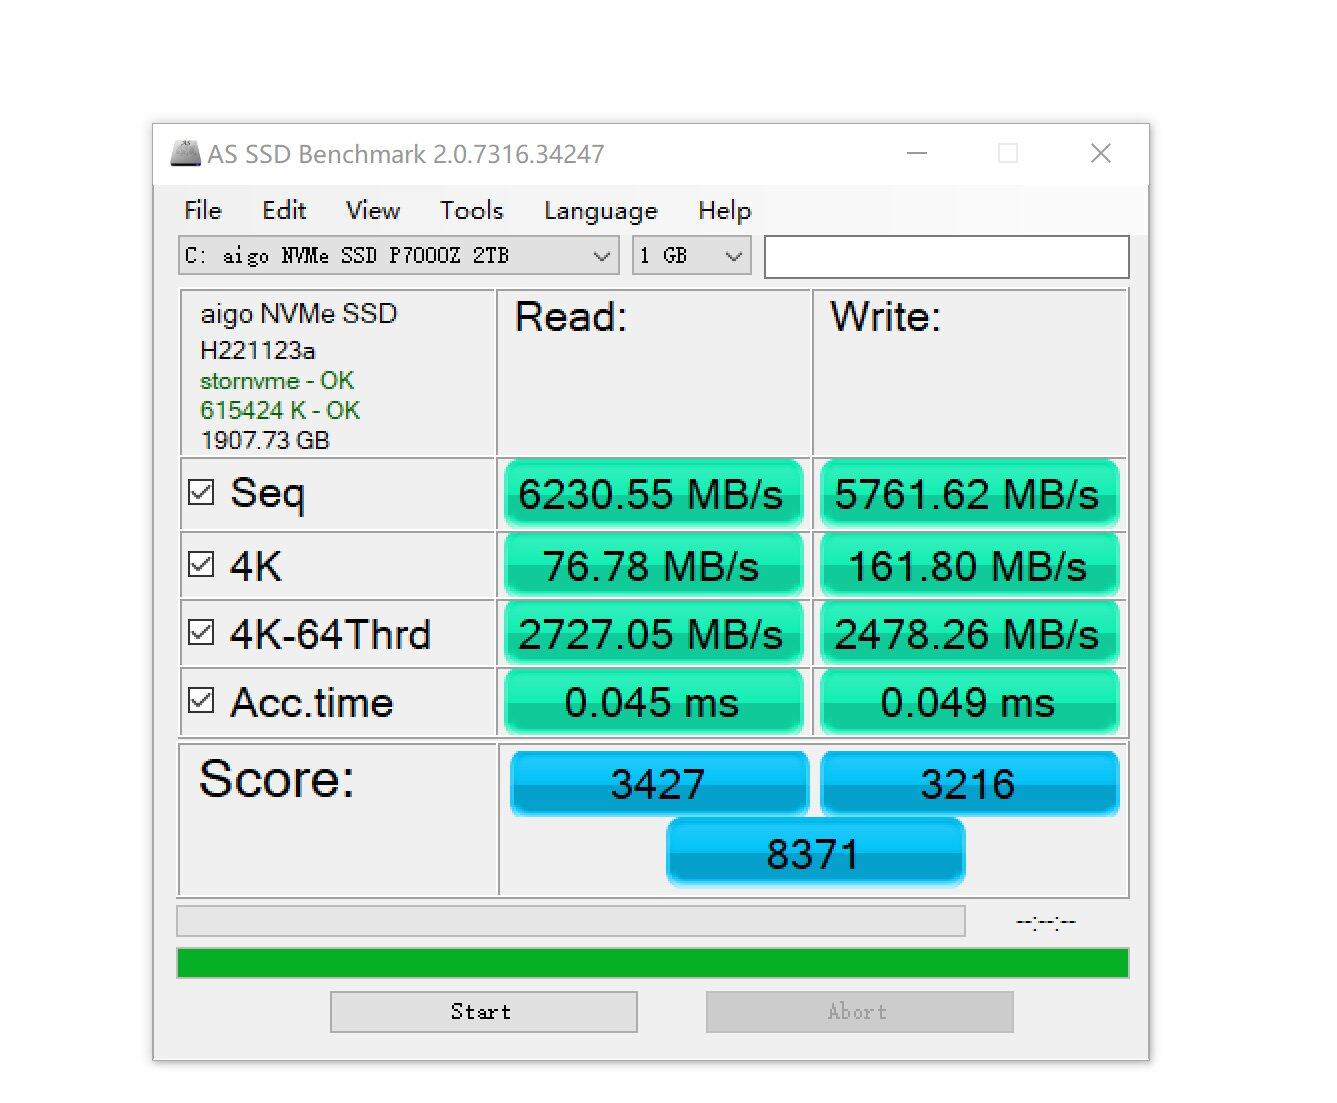Click the Start button

tap(484, 1012)
